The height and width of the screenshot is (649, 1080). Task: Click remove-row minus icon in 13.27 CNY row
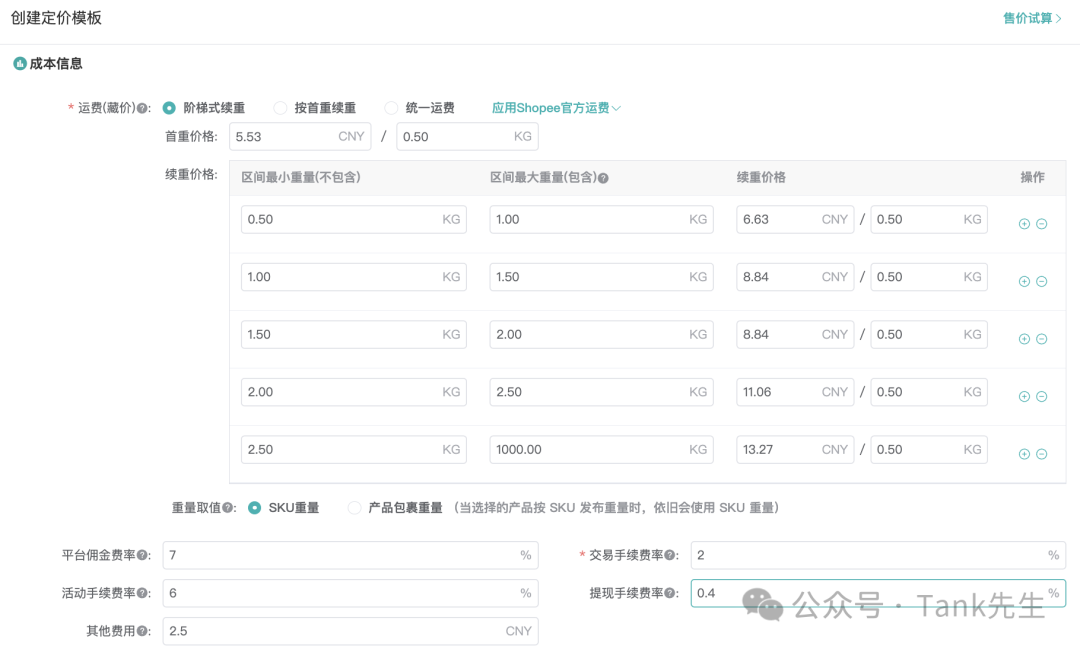[1041, 454]
